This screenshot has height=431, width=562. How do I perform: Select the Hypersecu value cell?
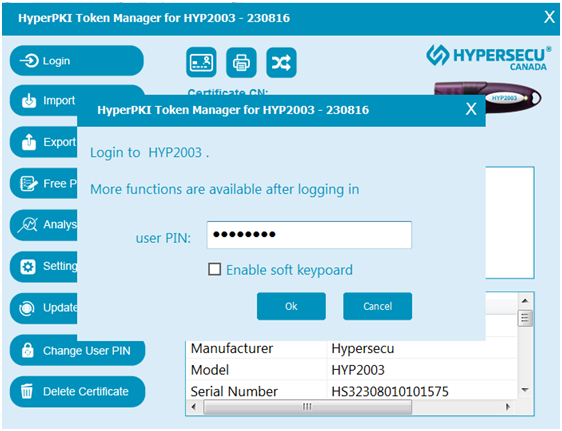pyautogui.click(x=363, y=348)
